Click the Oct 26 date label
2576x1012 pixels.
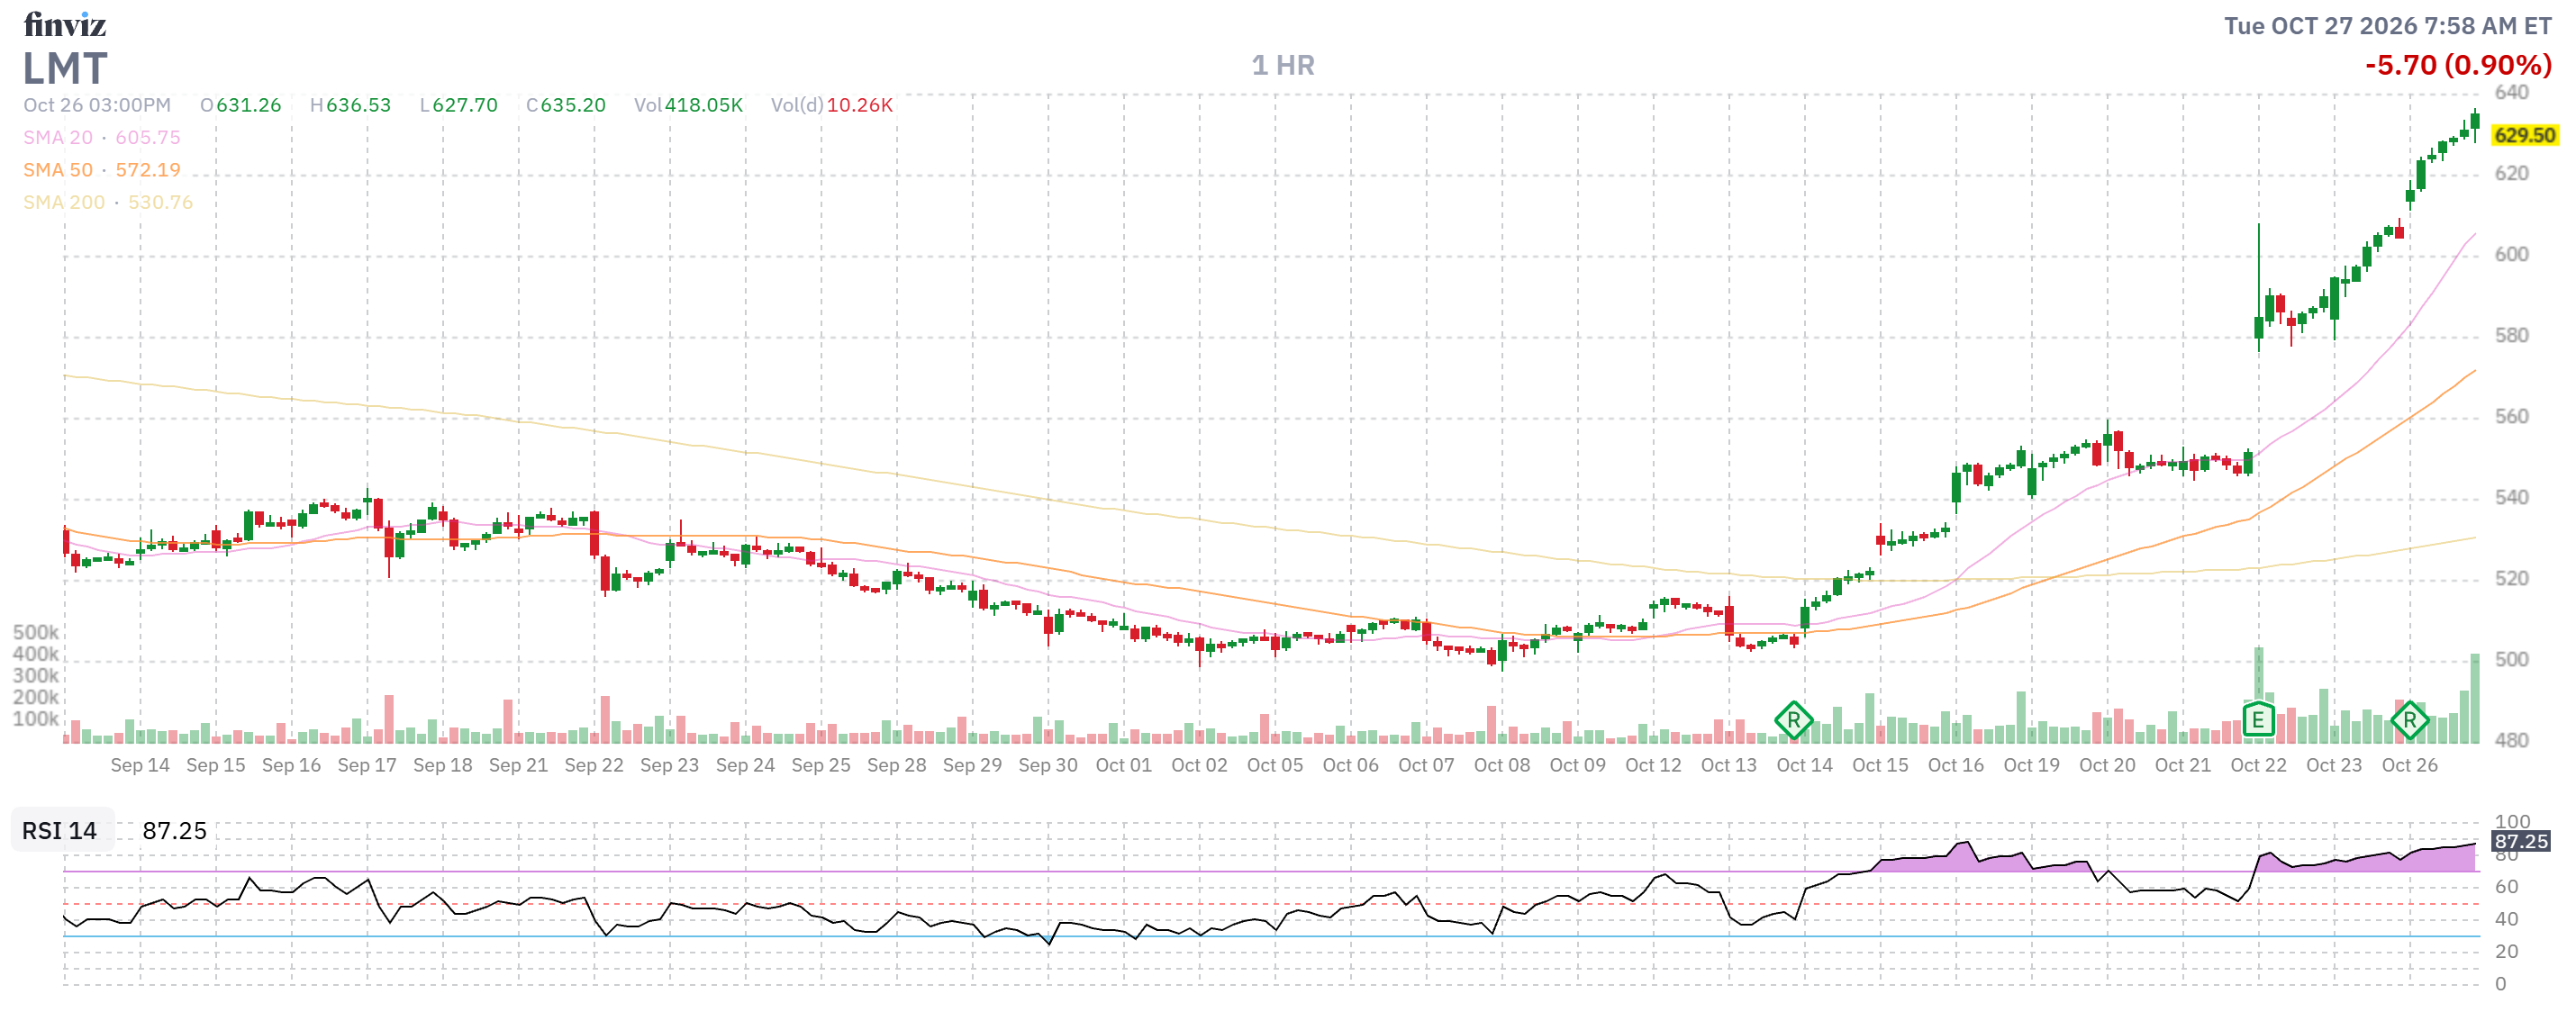(x=2409, y=765)
